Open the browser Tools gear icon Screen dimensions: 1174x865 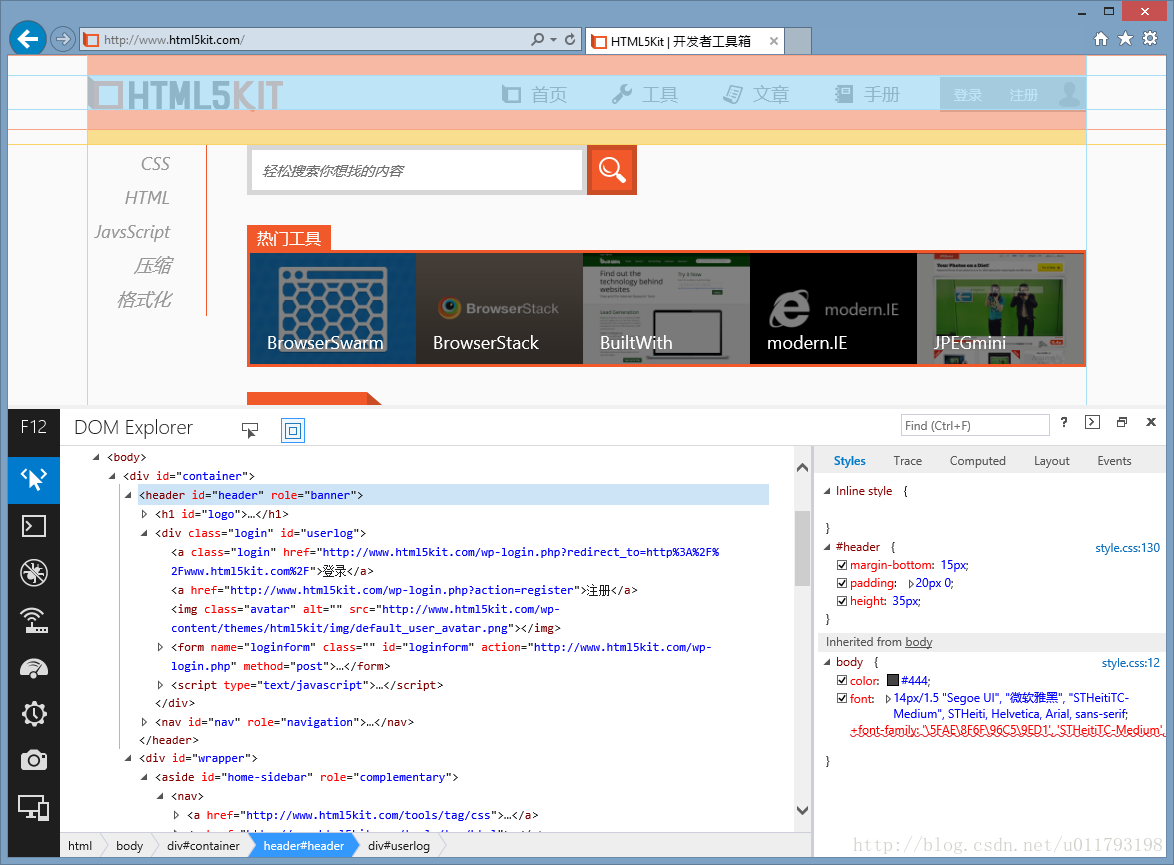click(1150, 38)
